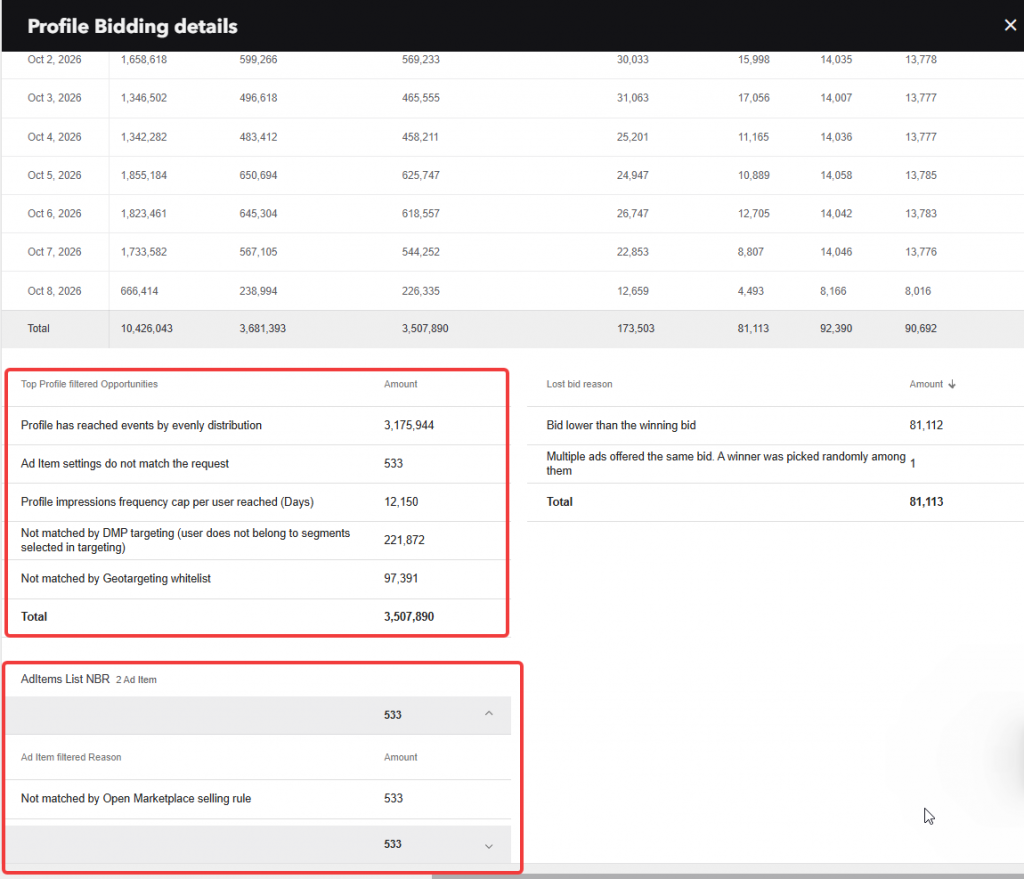The height and width of the screenshot is (879, 1024).
Task: Click the 8,807 value for Oct 7
Action: (x=750, y=252)
